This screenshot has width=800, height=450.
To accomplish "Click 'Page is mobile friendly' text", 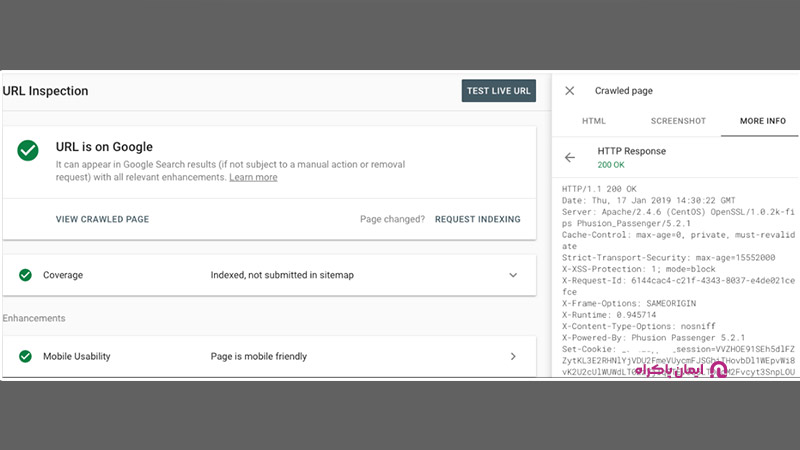I will point(259,356).
